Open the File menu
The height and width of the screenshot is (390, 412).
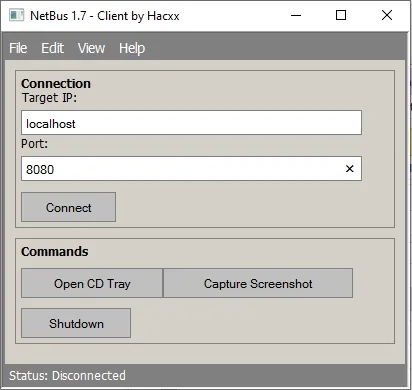pos(18,48)
